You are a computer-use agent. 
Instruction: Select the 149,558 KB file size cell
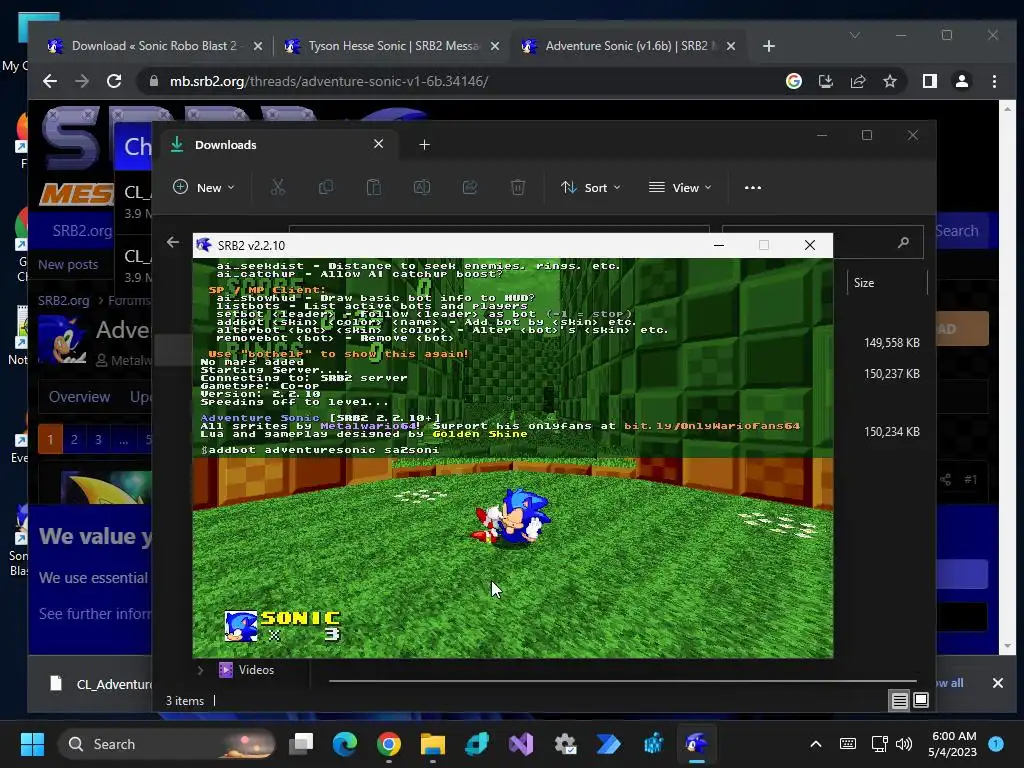[891, 343]
